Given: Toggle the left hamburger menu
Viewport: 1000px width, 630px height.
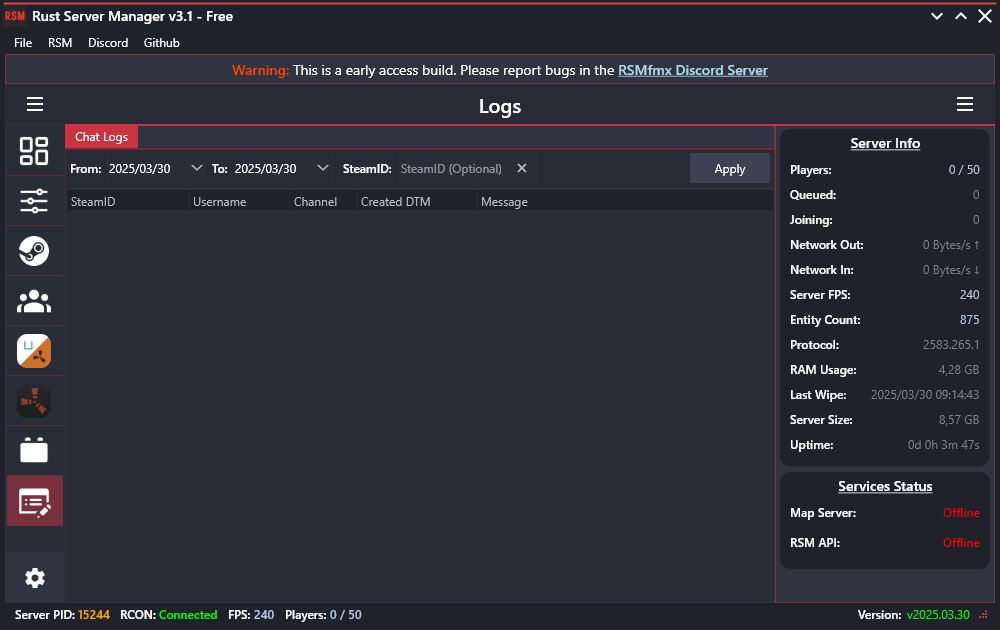Looking at the screenshot, I should [35, 105].
